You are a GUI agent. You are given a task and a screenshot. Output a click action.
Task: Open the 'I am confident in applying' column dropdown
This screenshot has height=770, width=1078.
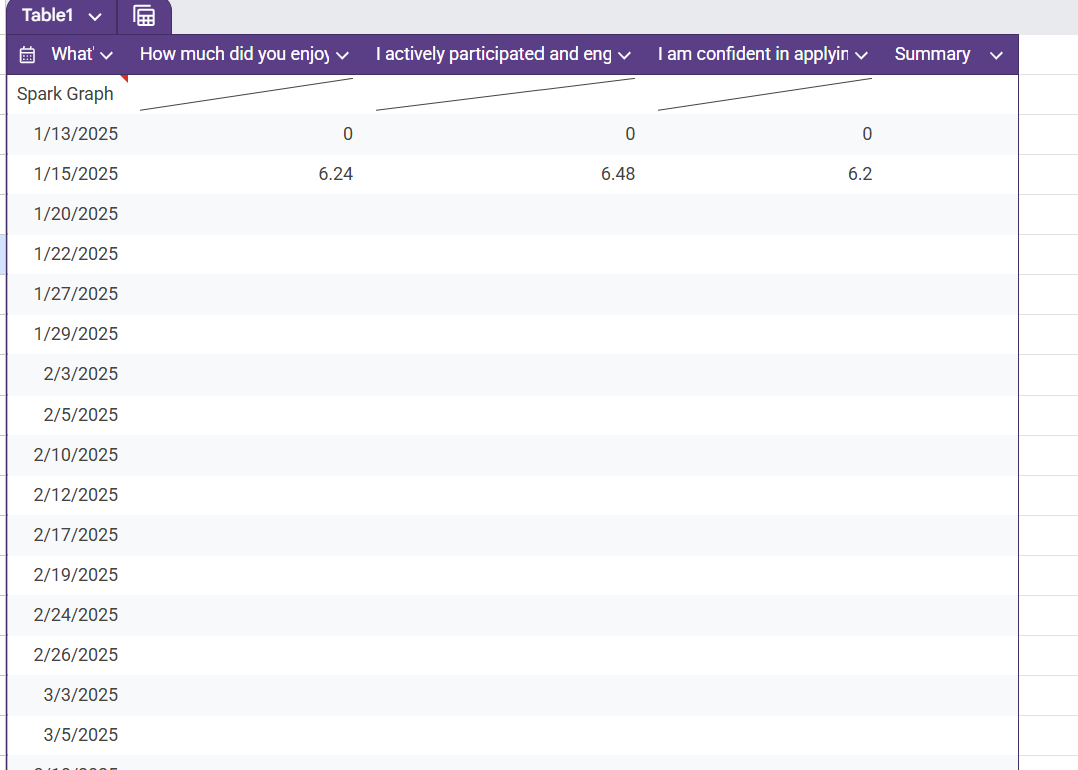[861, 56]
